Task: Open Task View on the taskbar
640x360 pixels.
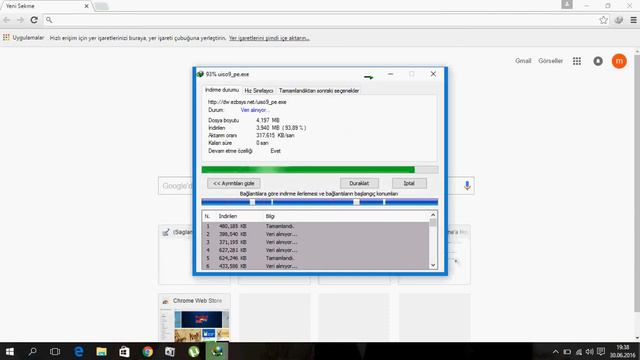Action: pos(55,351)
